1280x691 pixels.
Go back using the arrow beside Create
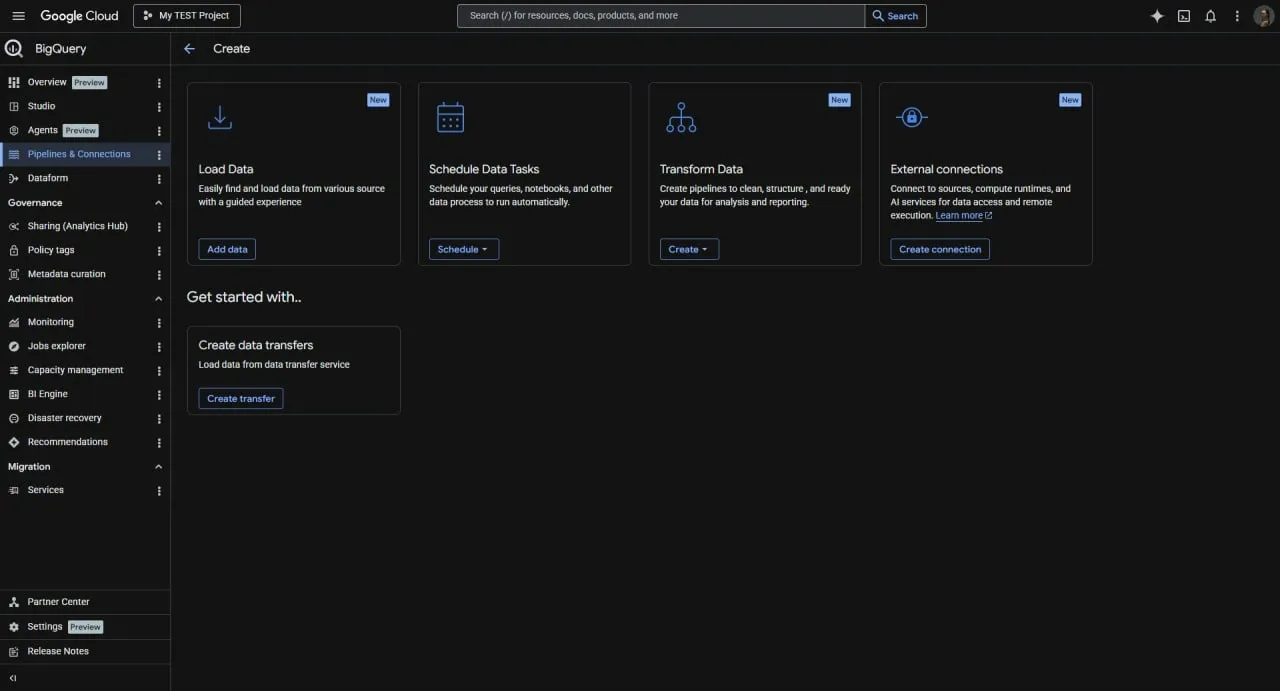point(189,48)
